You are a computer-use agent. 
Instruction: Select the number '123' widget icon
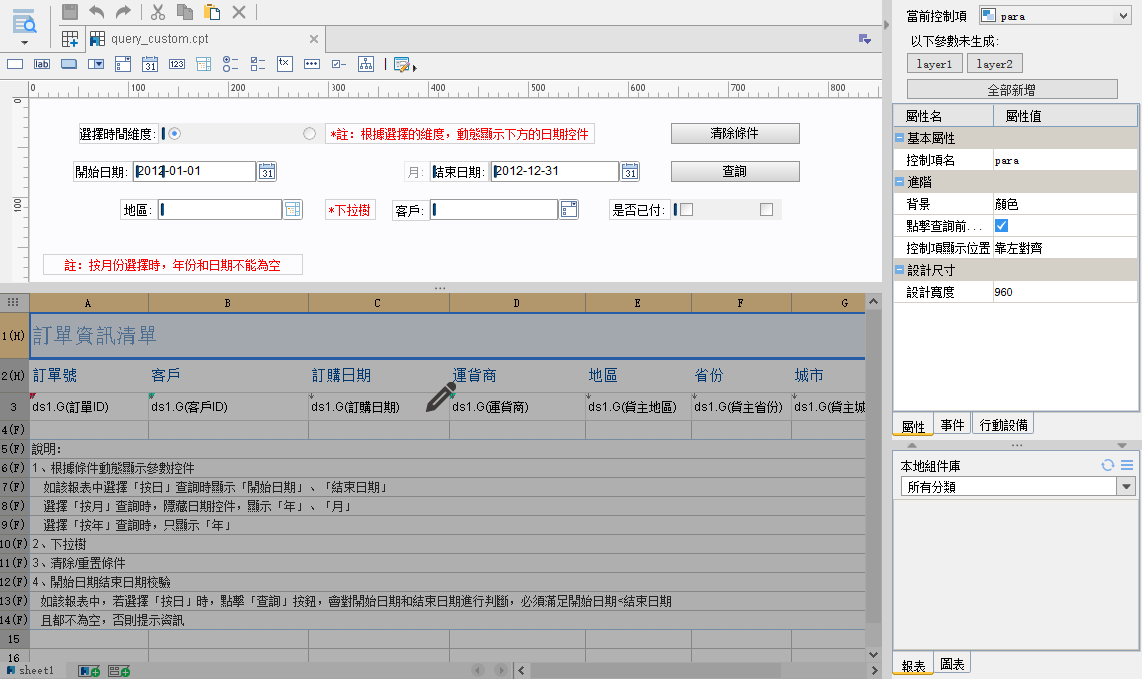[177, 64]
